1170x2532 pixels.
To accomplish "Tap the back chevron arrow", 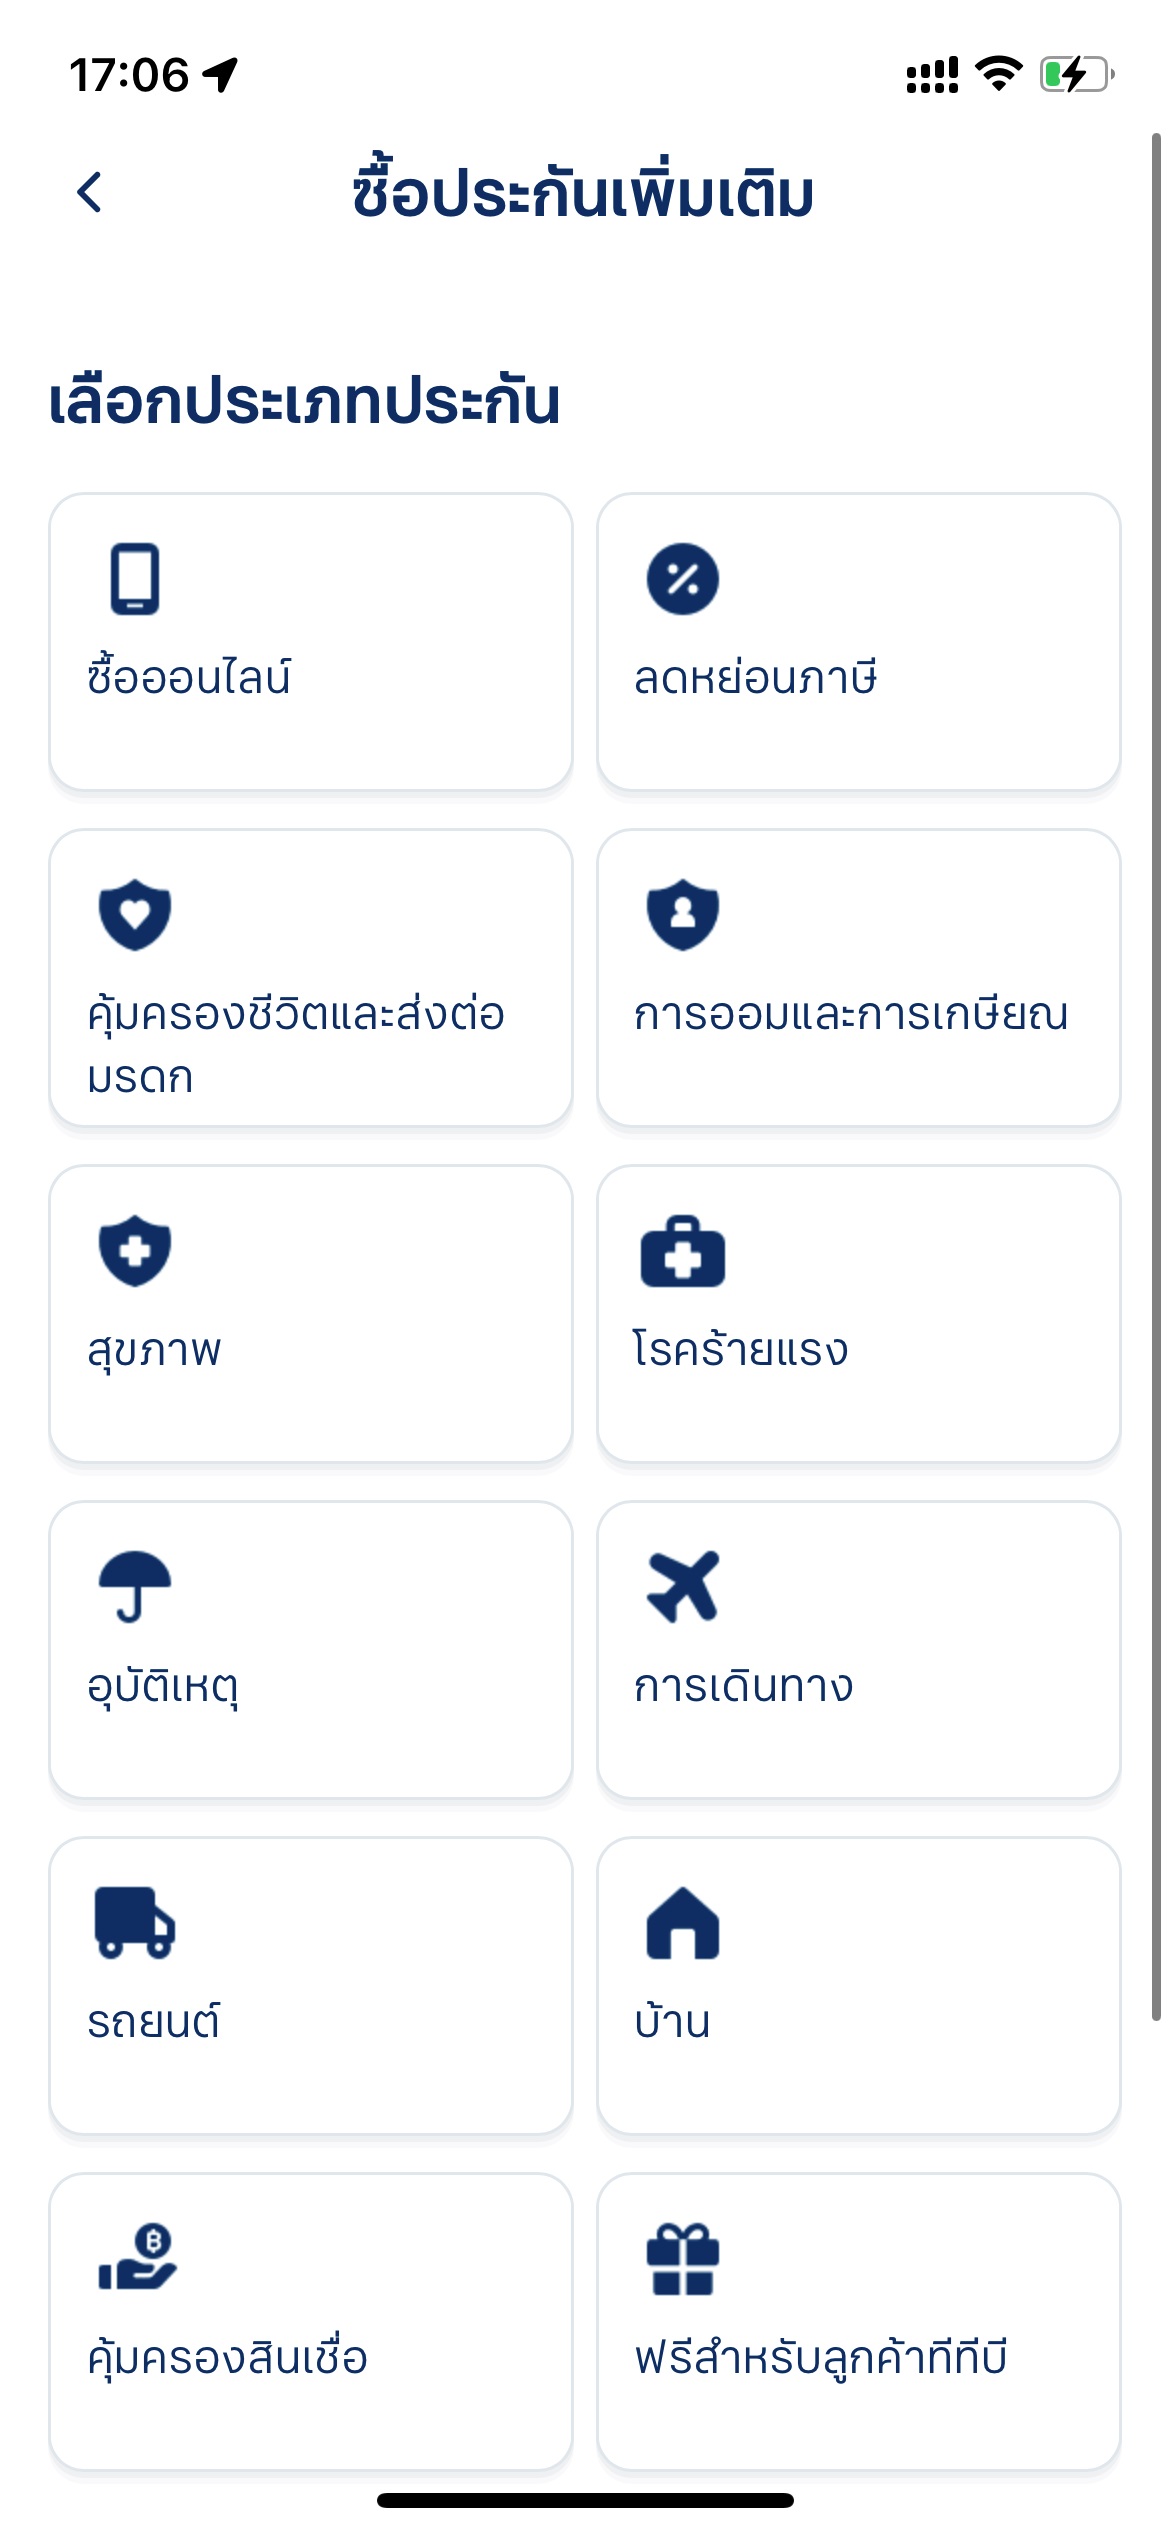I will [x=90, y=192].
